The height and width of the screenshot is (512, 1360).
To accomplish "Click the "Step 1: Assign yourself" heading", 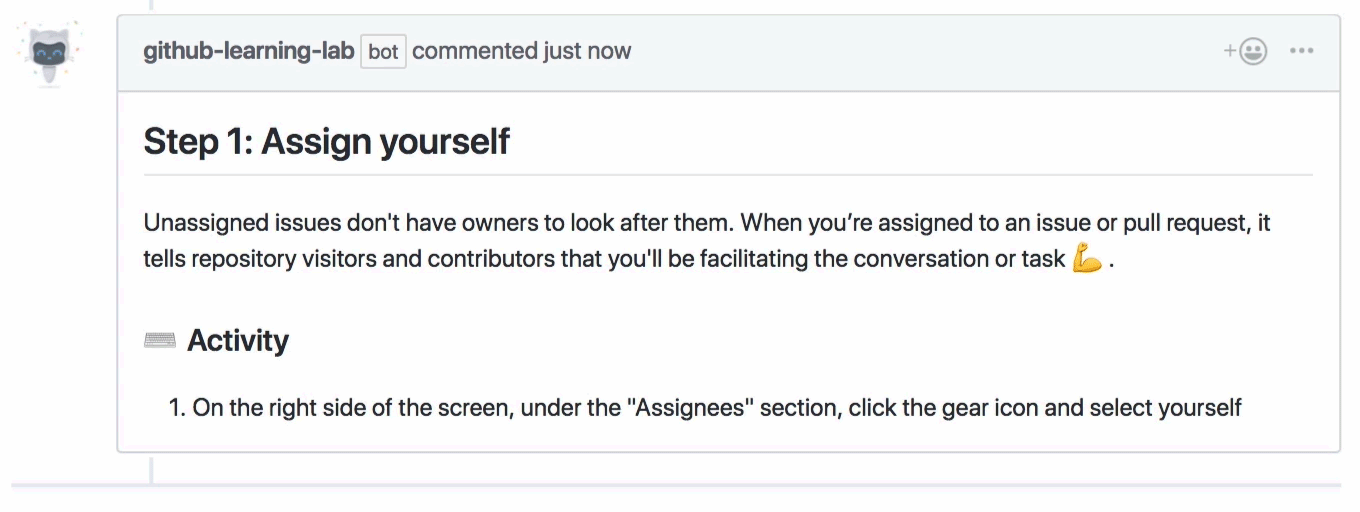I will (x=326, y=141).
